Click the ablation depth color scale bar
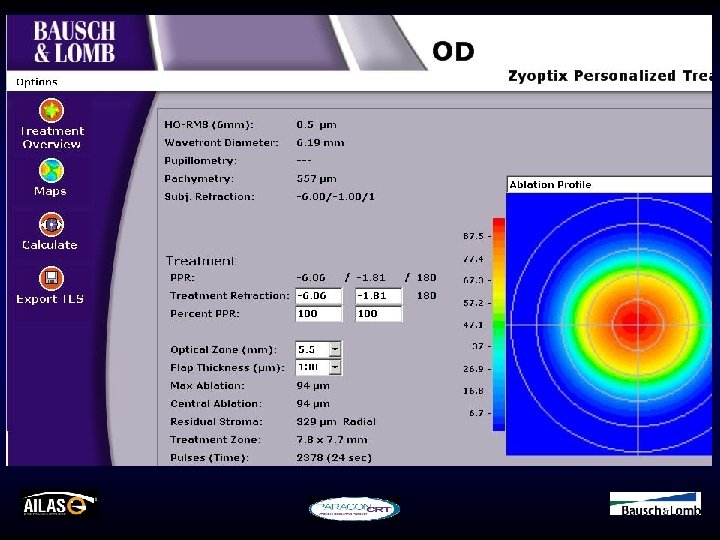 [x=499, y=325]
